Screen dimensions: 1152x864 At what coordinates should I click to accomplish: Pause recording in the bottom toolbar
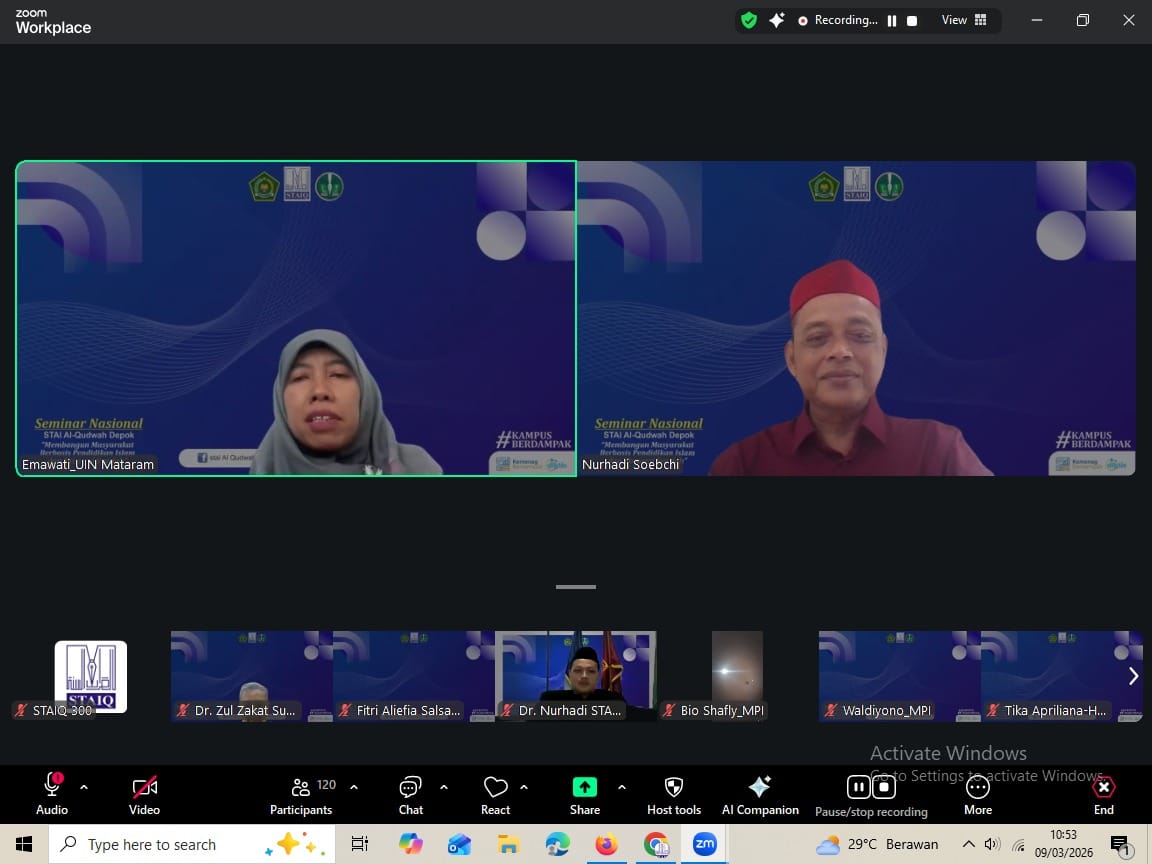858,787
